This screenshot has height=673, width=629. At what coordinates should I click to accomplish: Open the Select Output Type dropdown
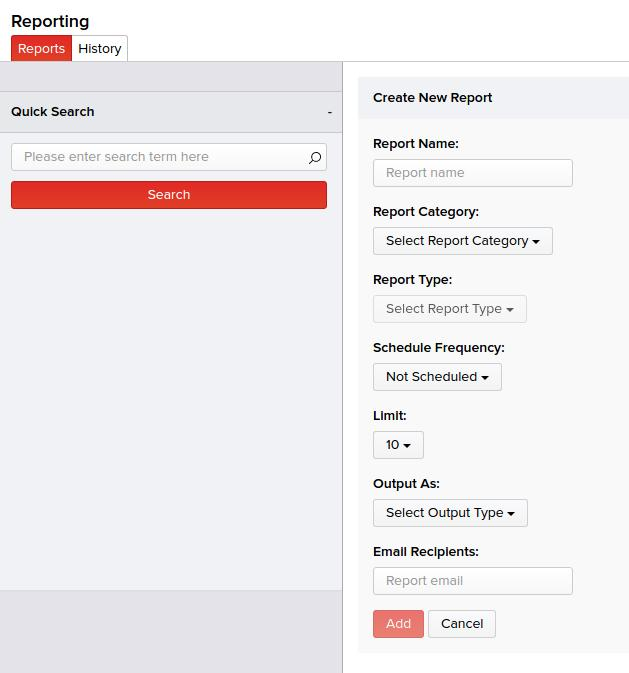[x=450, y=513]
